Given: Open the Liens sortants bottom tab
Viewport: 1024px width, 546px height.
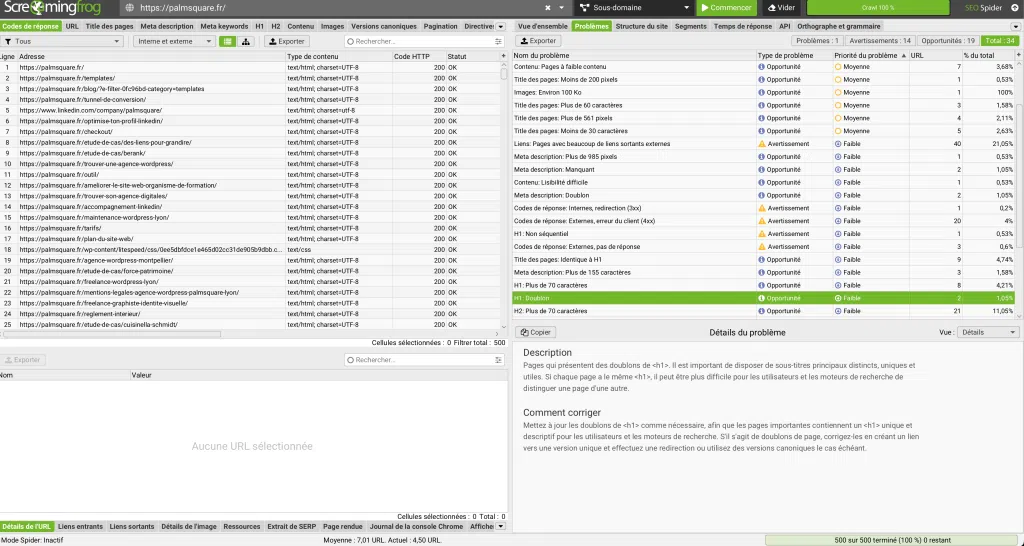Looking at the screenshot, I should (132, 526).
